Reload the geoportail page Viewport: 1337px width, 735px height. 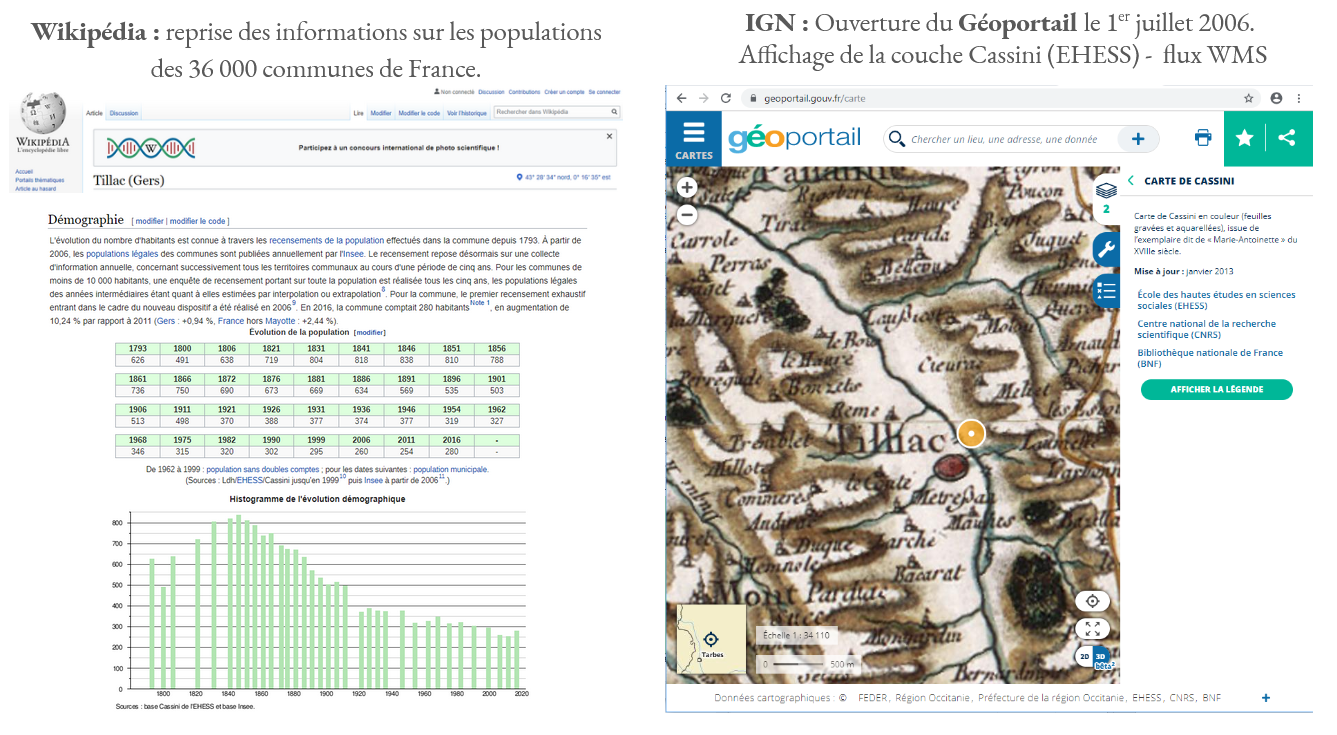[x=726, y=98]
